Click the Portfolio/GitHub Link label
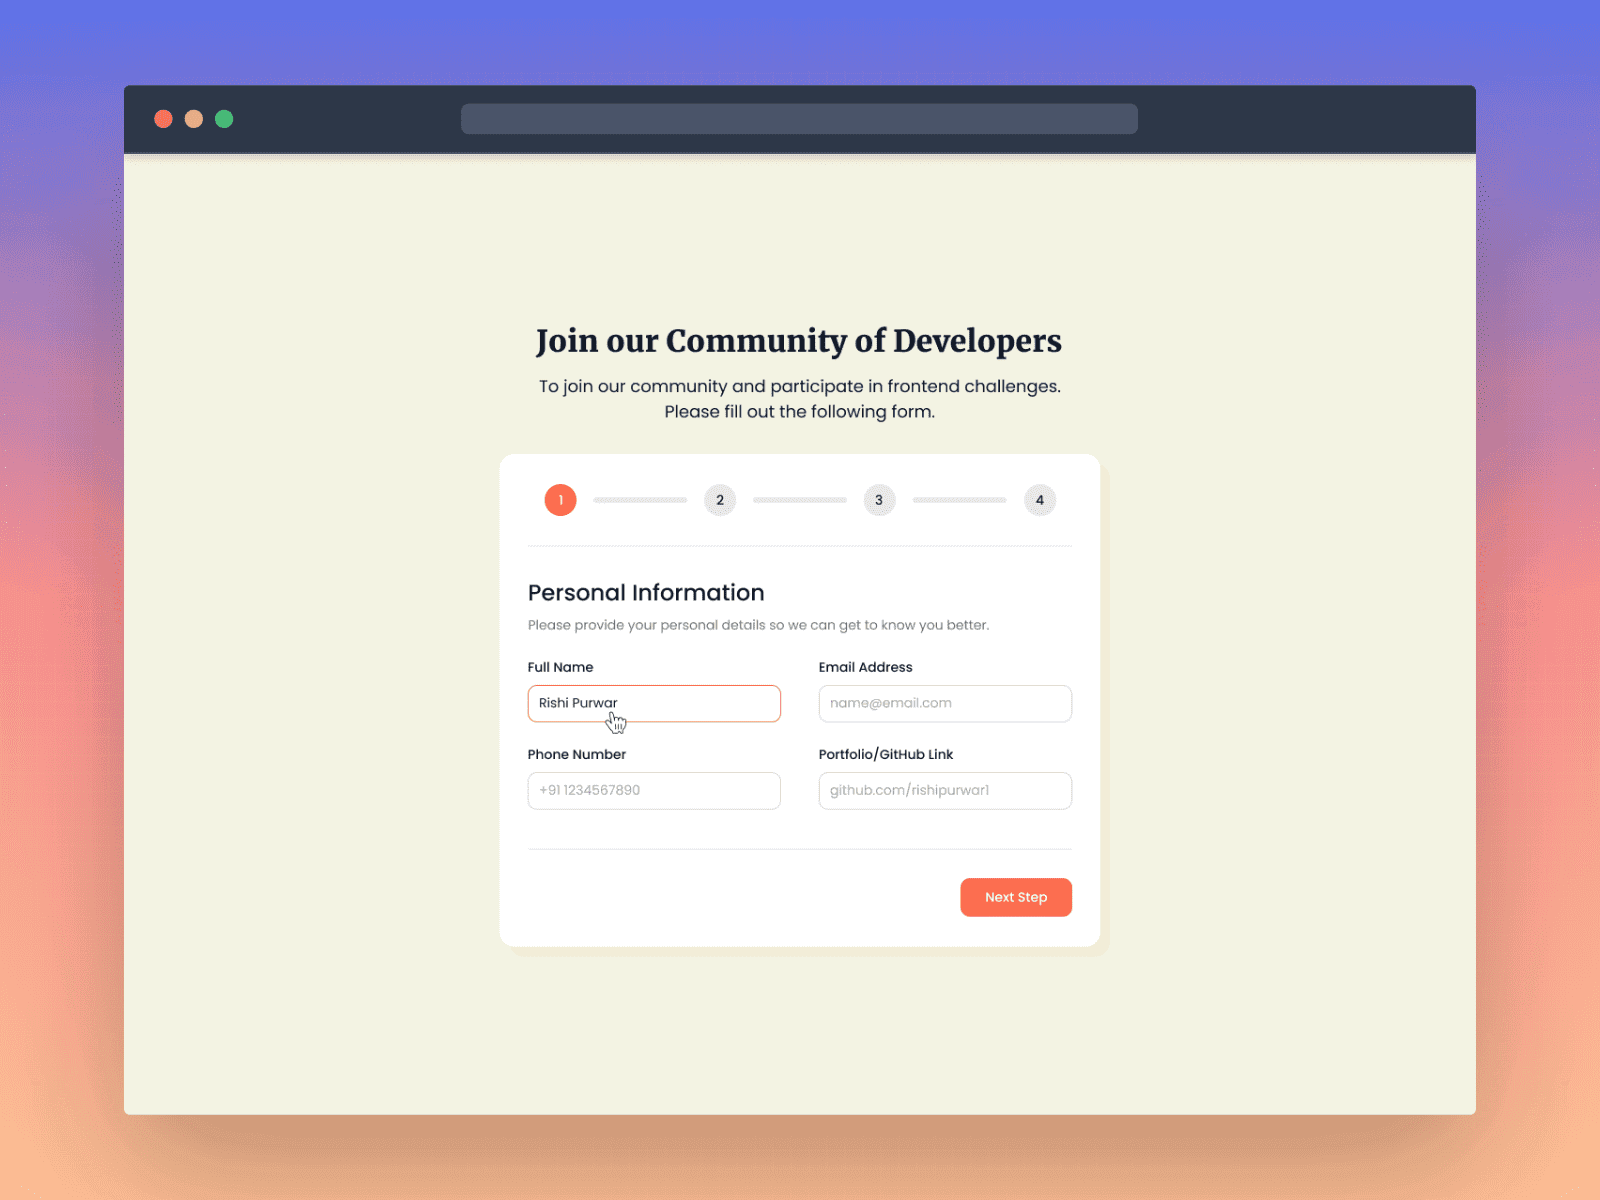 pyautogui.click(x=886, y=754)
